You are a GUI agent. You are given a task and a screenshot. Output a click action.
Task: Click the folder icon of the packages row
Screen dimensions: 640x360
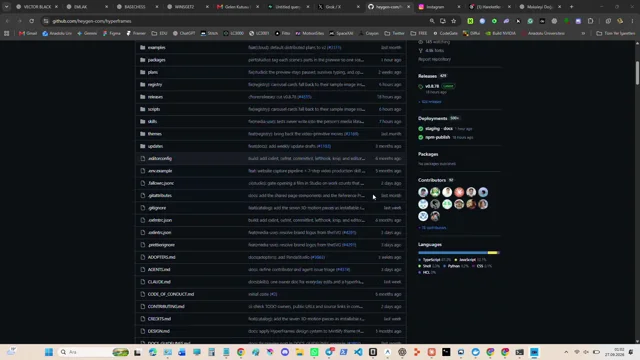142,60
